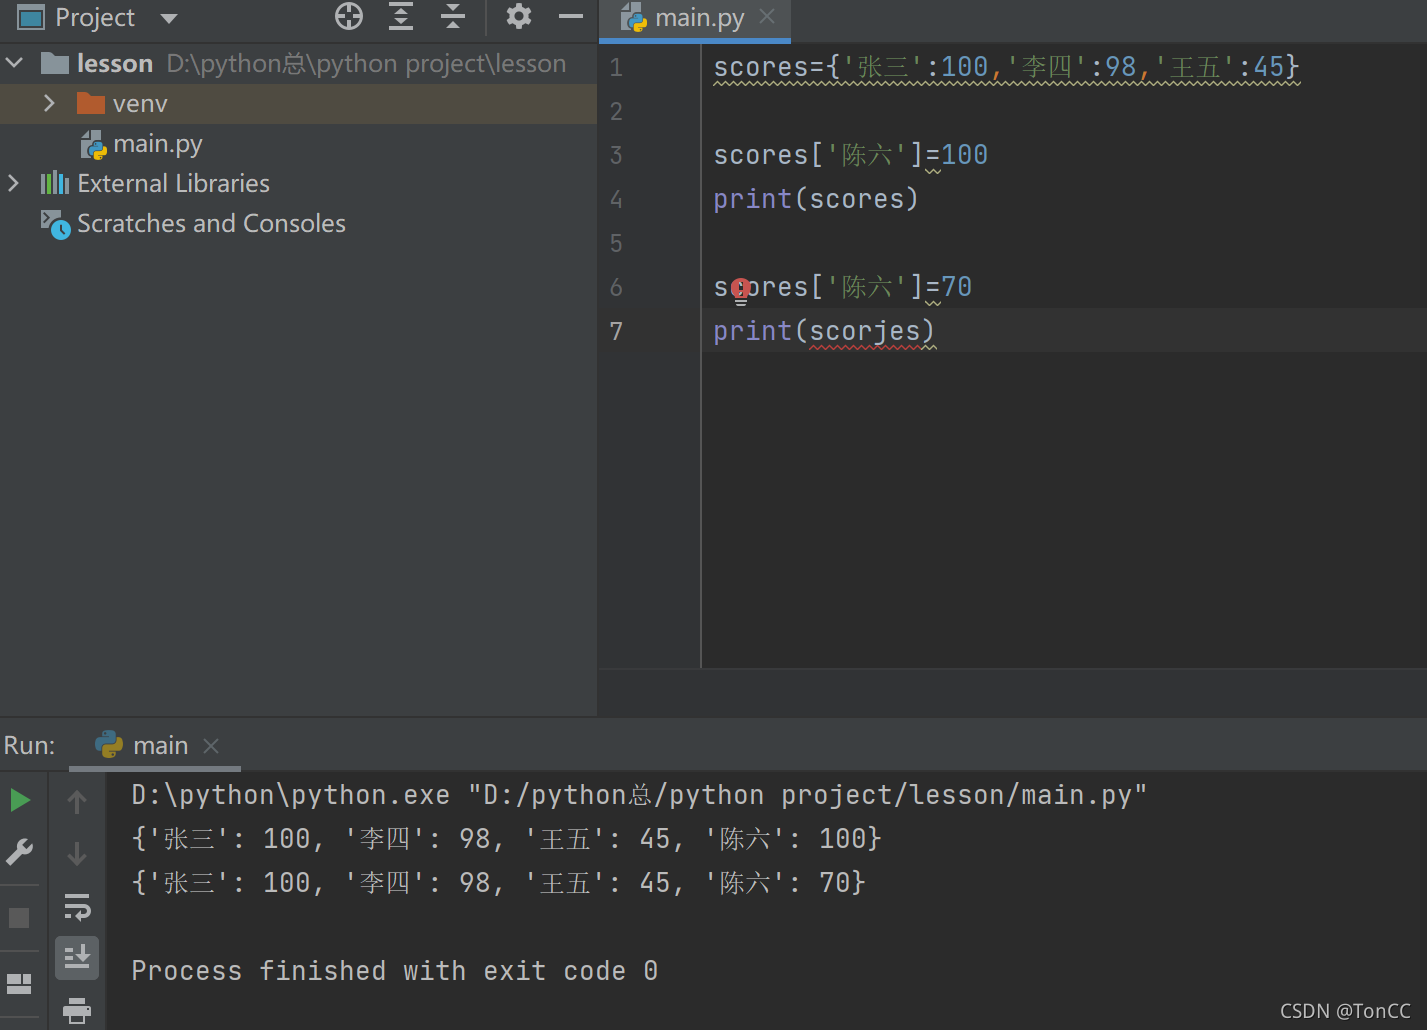The image size is (1427, 1030).
Task: Click the red error bulb on line 6
Action: (740, 290)
